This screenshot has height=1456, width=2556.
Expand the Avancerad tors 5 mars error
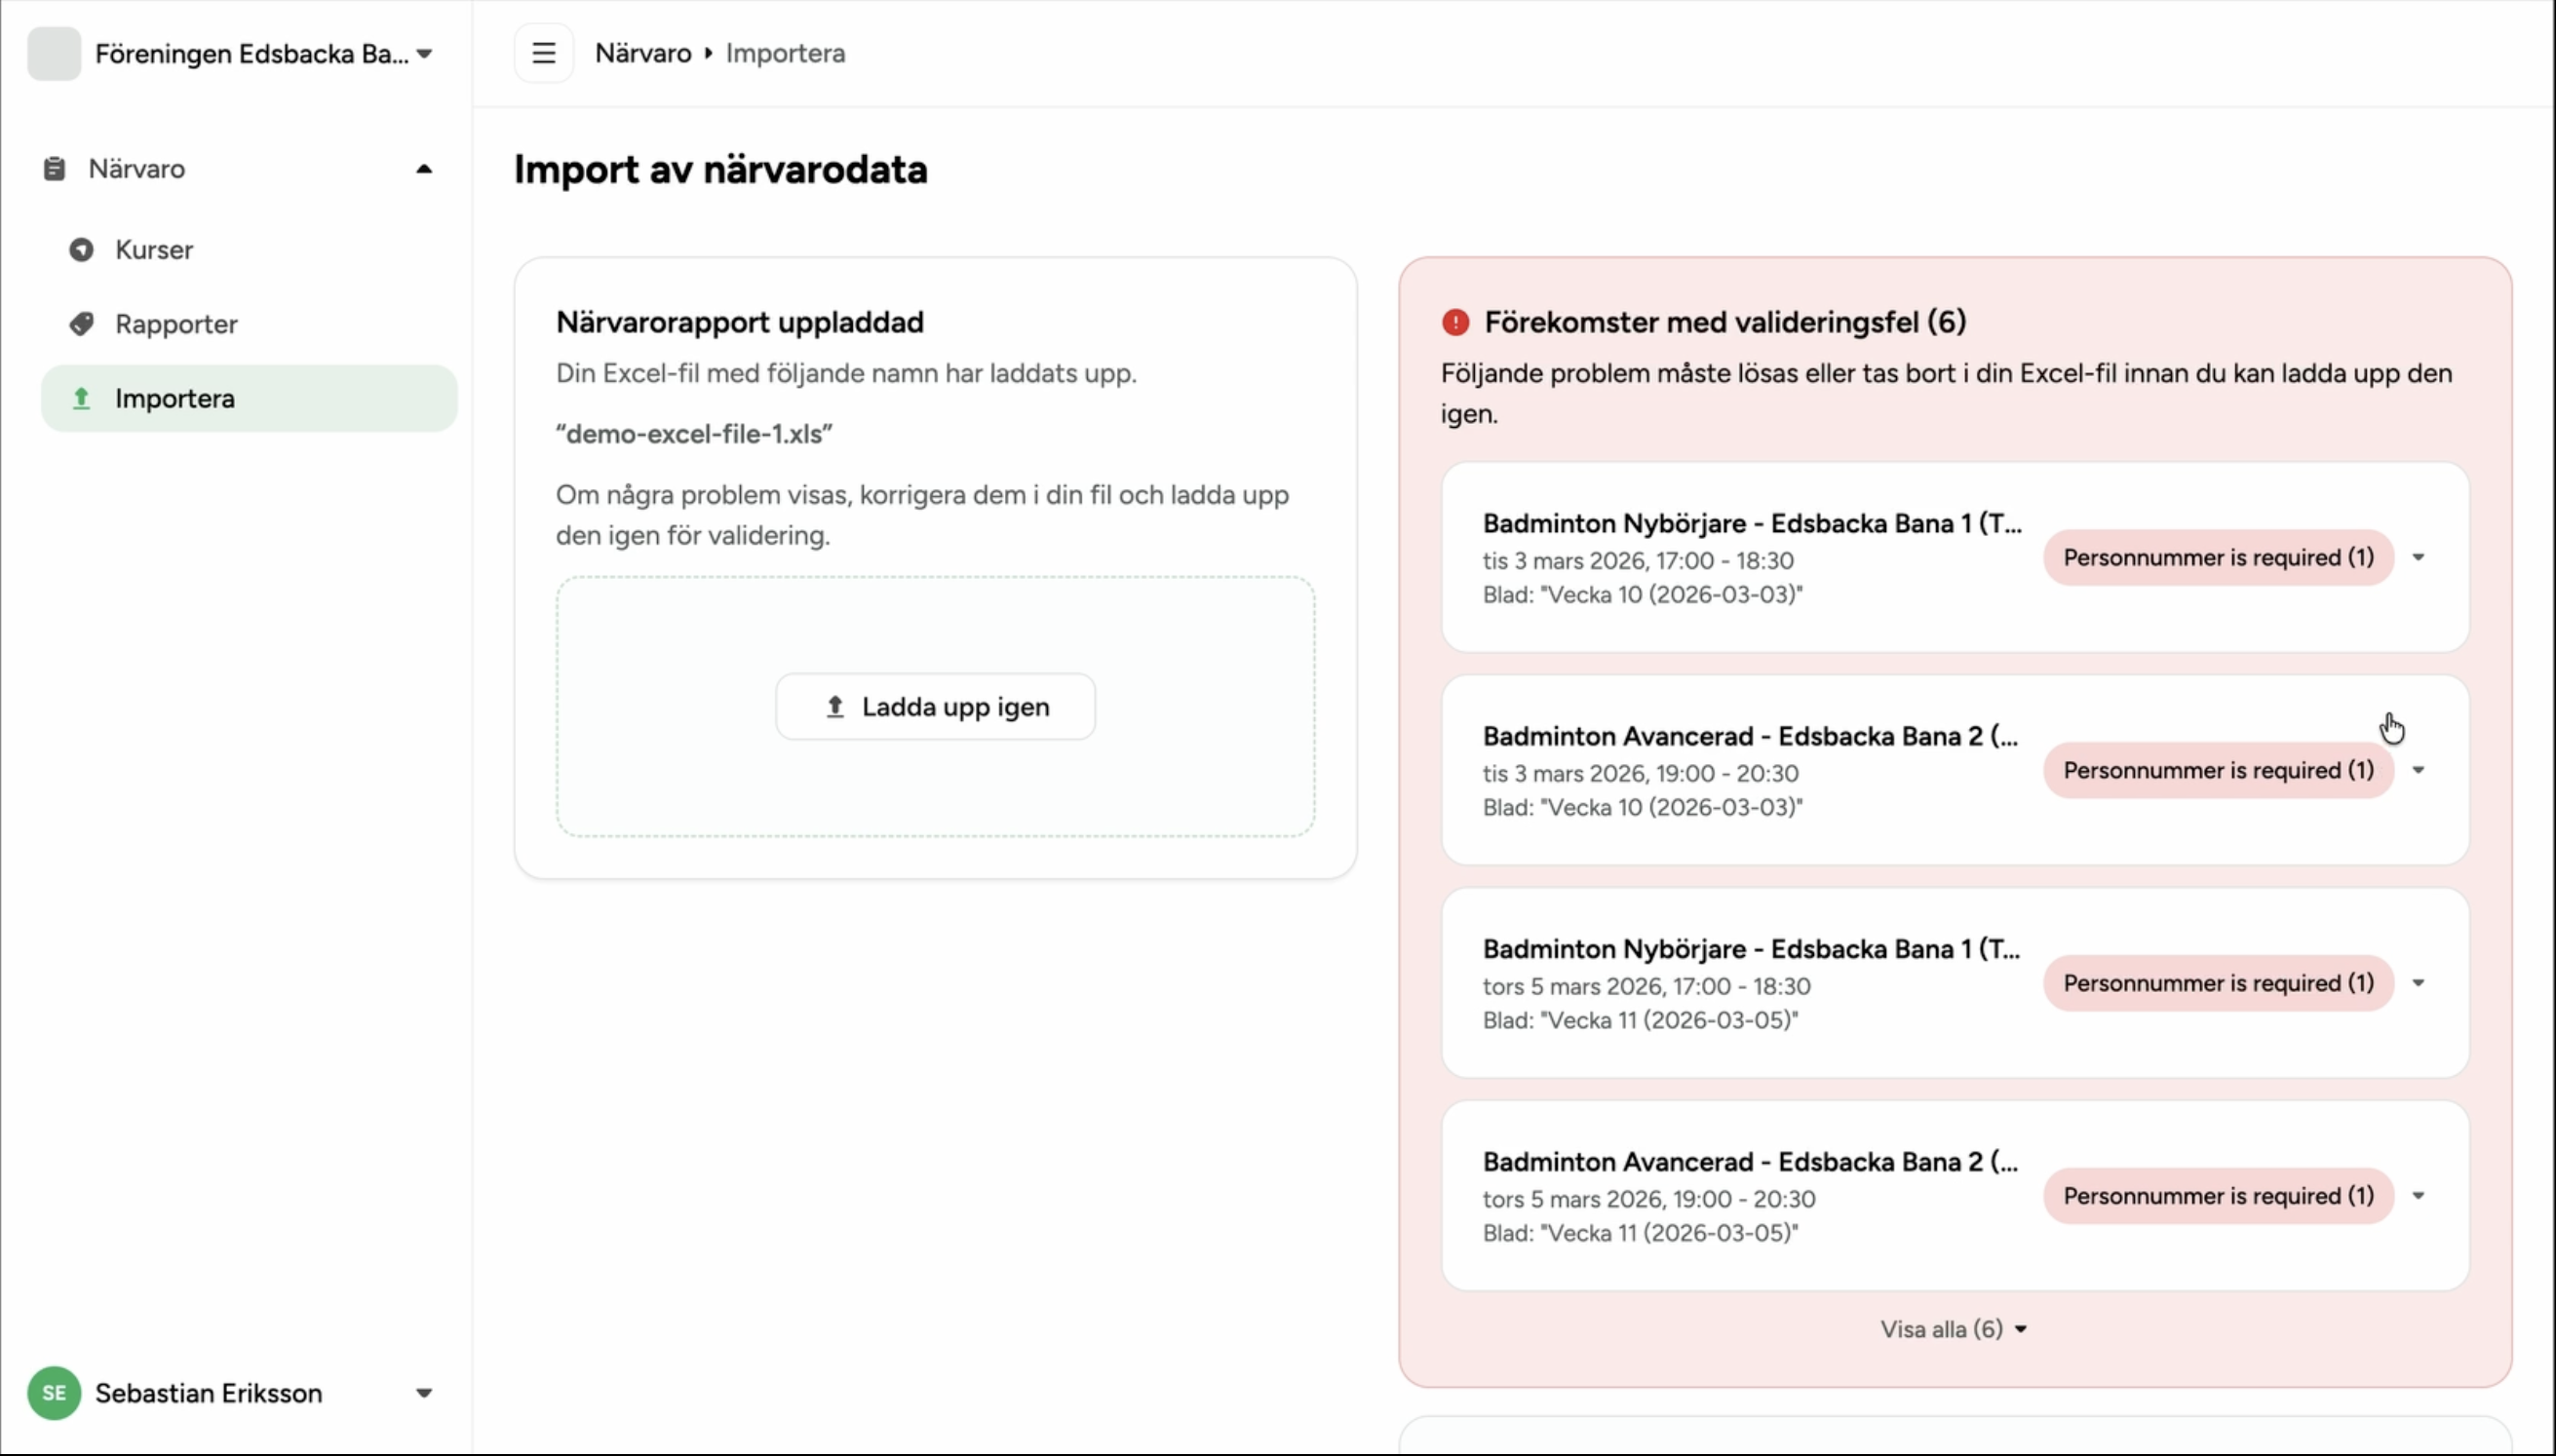click(2418, 1196)
